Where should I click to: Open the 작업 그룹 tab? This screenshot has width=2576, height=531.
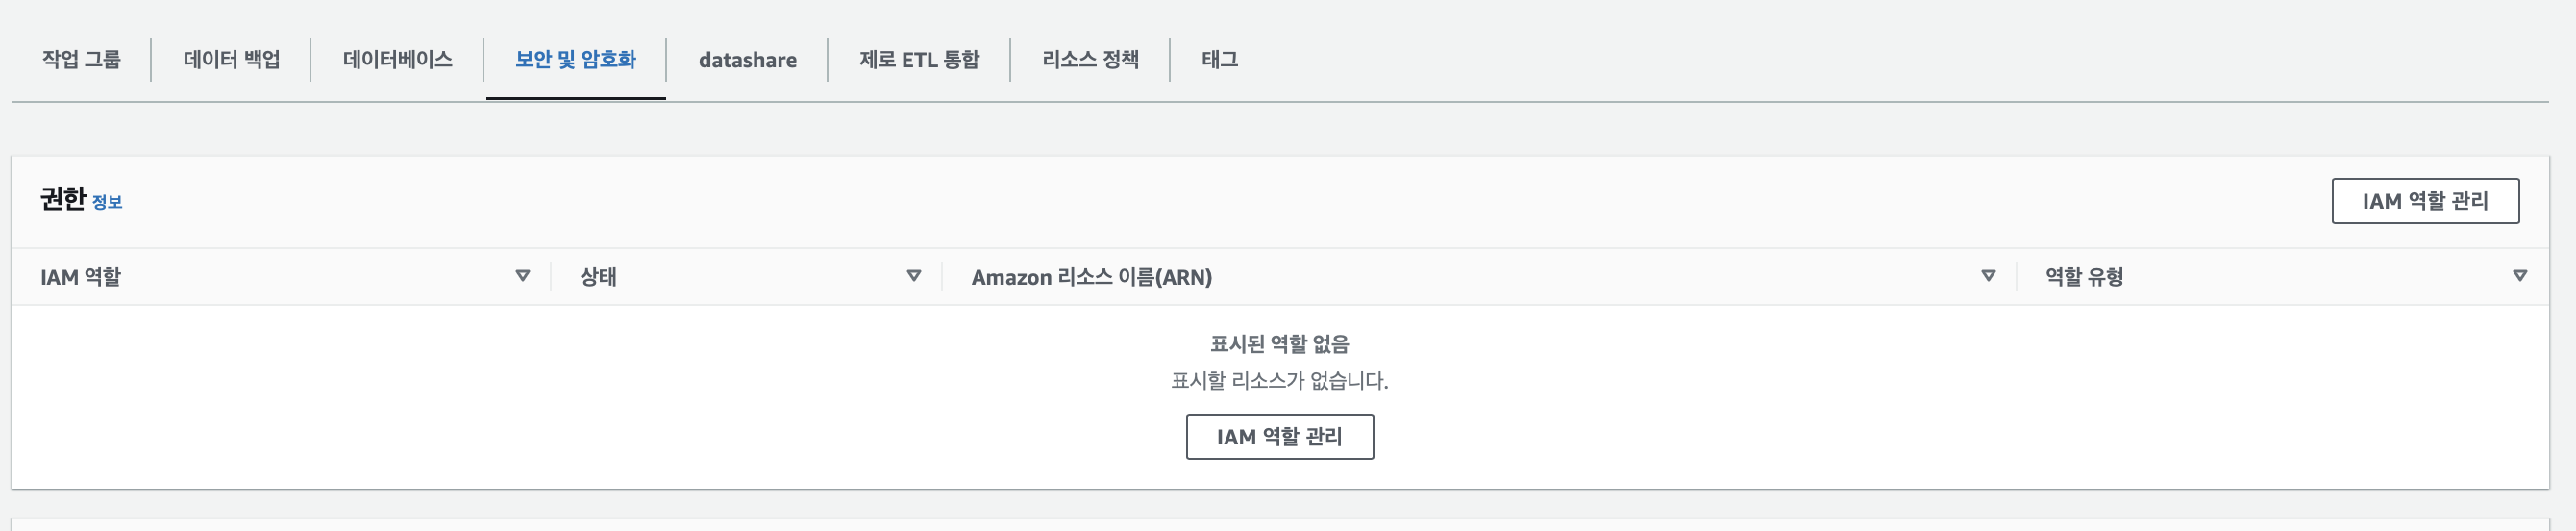pyautogui.click(x=81, y=60)
